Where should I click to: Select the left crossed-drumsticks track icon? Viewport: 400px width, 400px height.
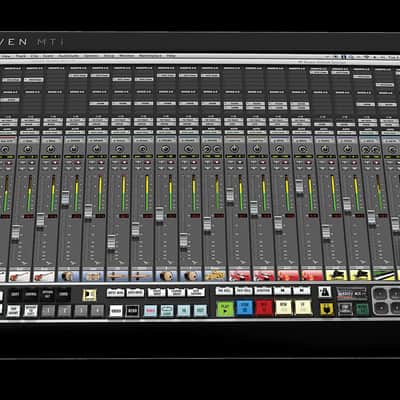coord(117,276)
